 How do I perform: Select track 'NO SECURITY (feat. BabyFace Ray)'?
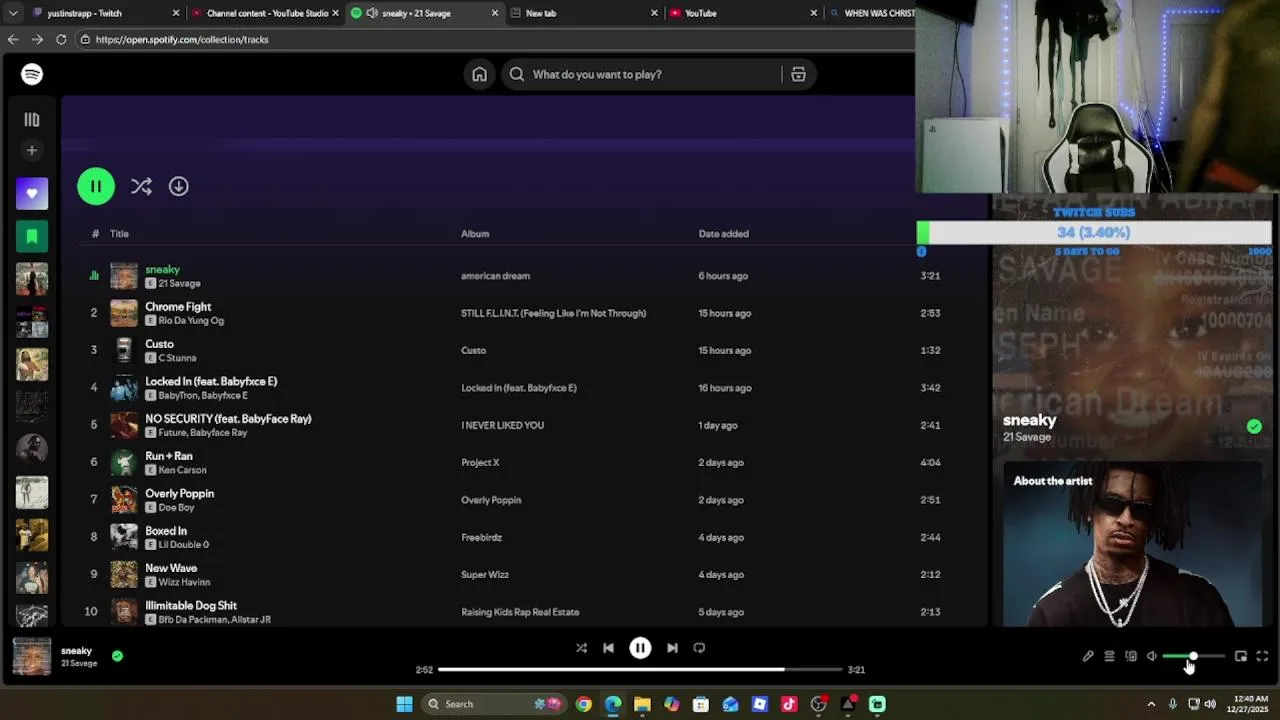[228, 419]
